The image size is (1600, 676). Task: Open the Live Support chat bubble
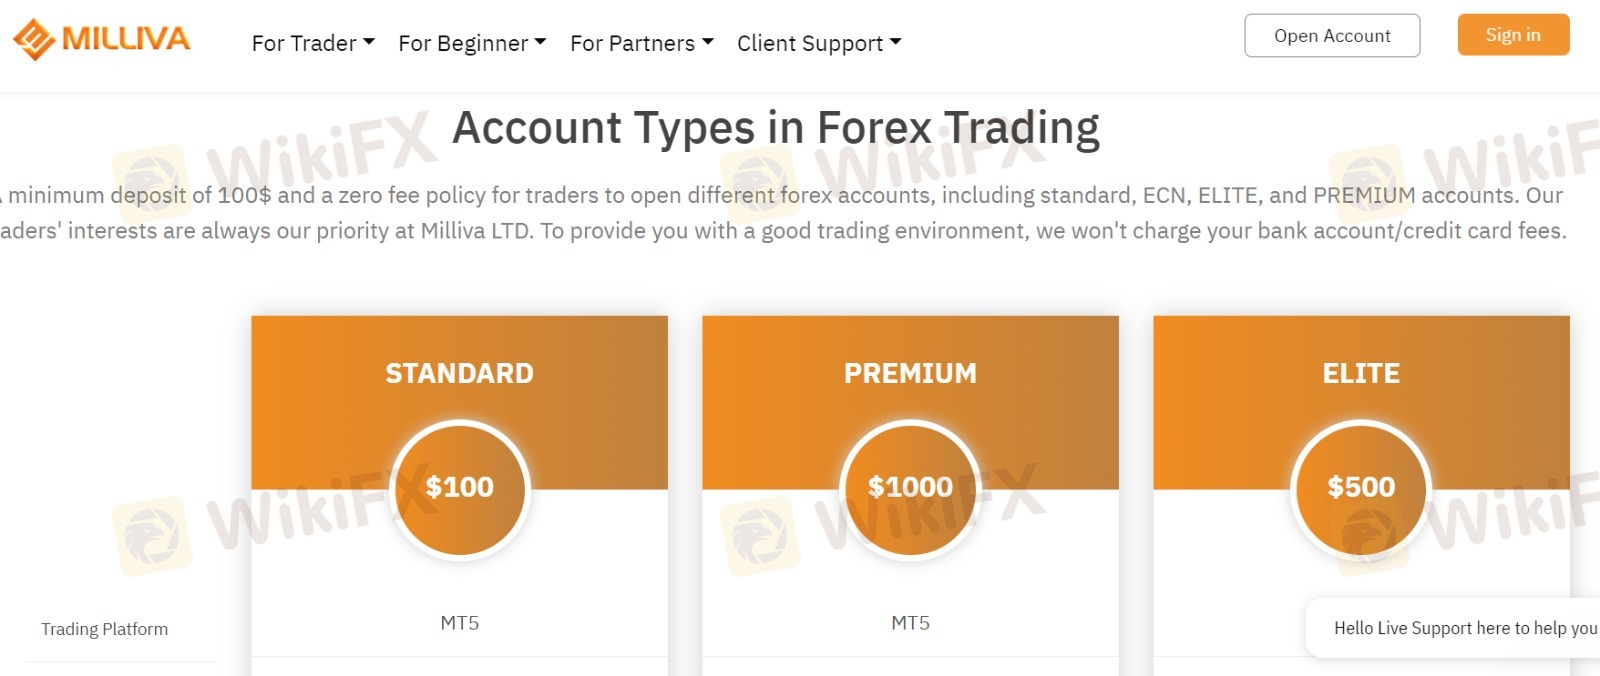1460,628
